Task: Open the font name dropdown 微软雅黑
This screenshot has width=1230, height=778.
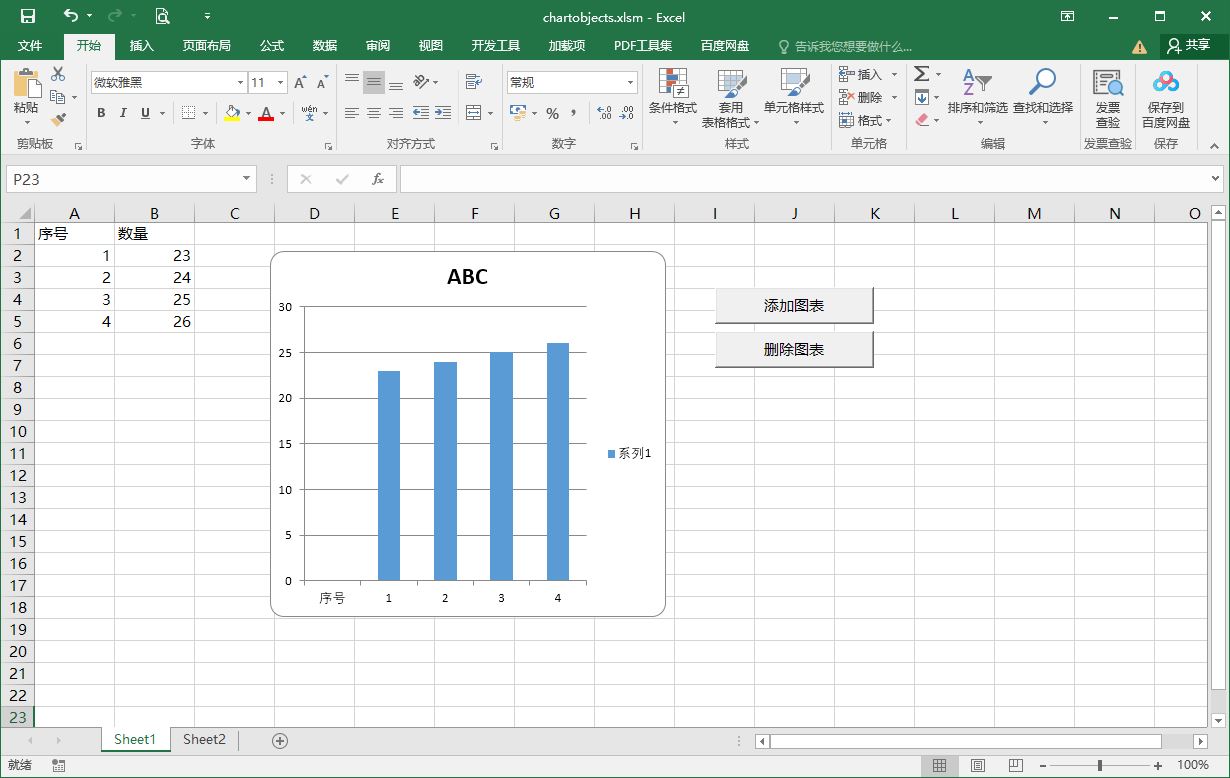Action: pos(240,83)
